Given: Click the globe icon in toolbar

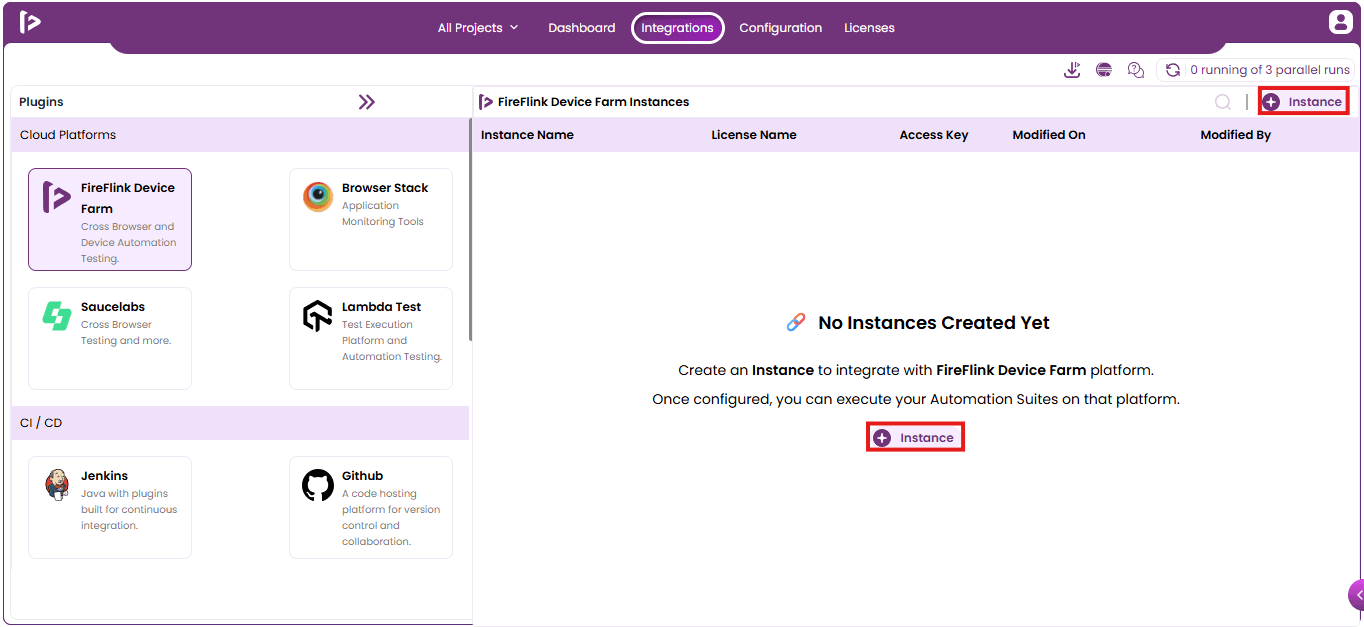Looking at the screenshot, I should pos(1104,70).
